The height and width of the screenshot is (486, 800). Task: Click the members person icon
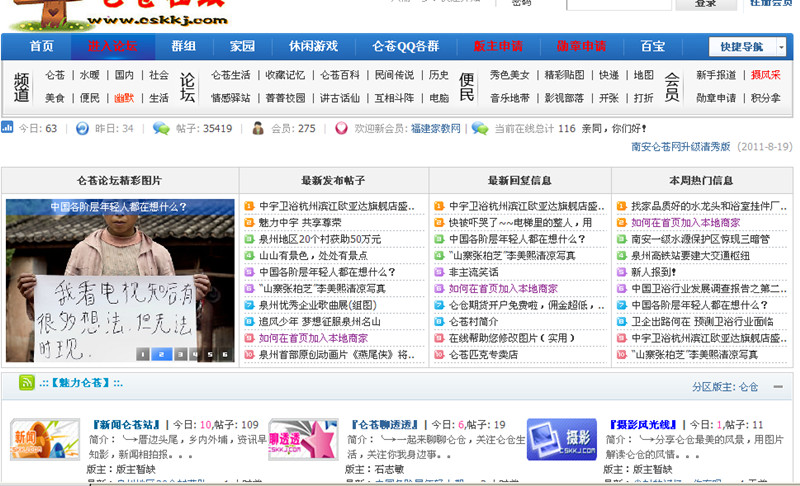(x=258, y=129)
